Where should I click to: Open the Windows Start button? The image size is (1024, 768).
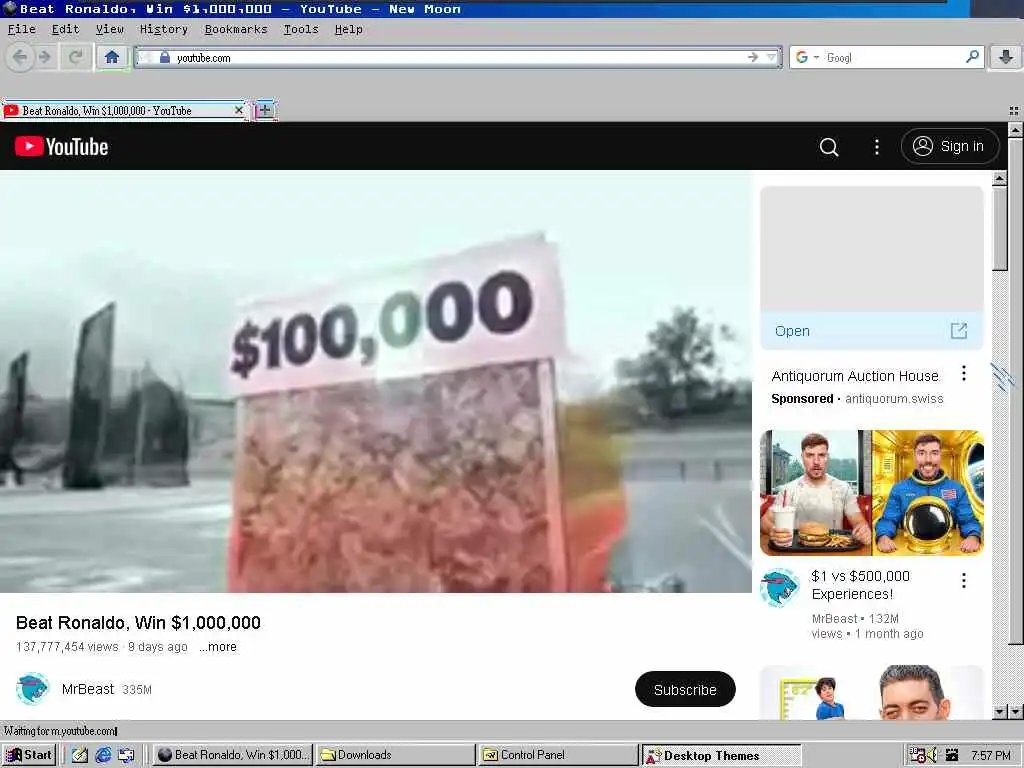click(x=29, y=755)
